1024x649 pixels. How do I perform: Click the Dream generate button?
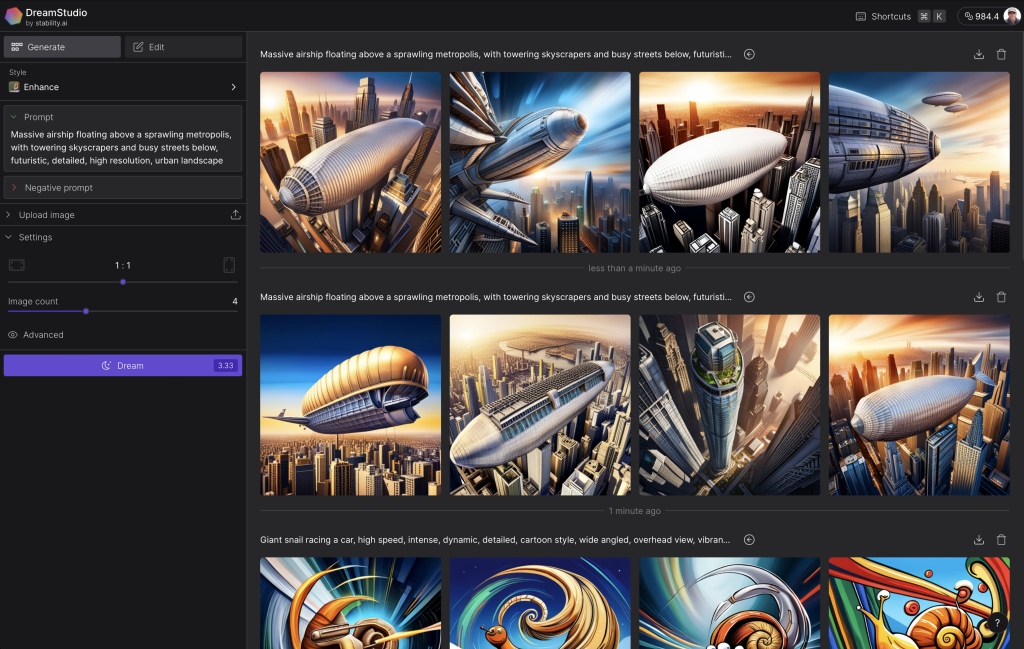click(123, 366)
